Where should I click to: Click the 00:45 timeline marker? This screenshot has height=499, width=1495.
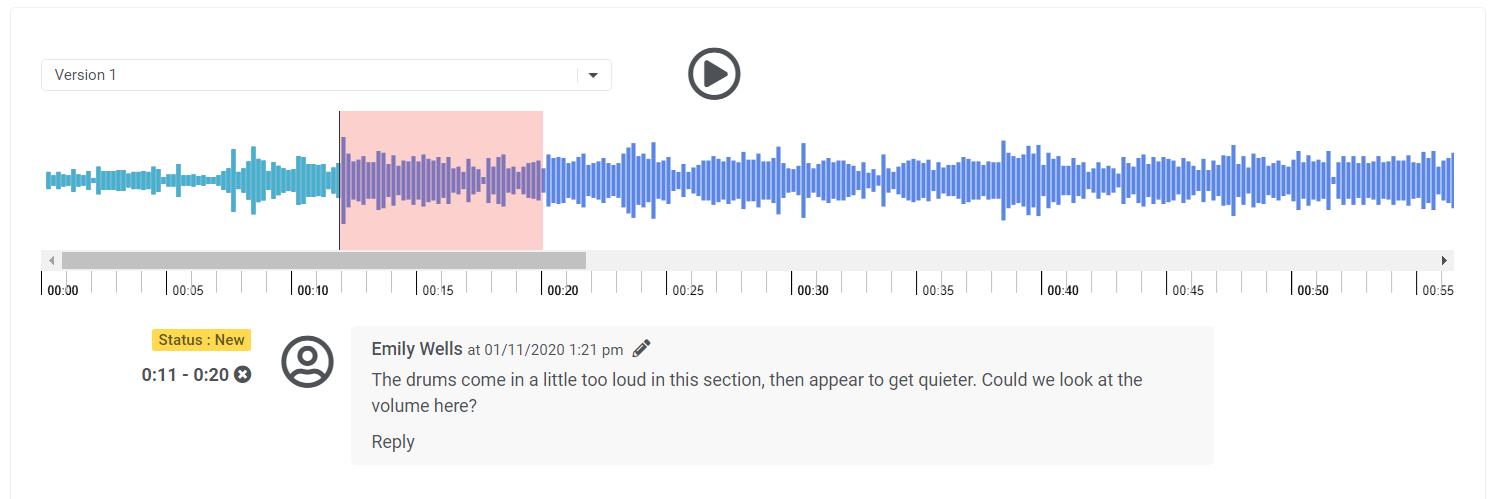tap(1187, 290)
